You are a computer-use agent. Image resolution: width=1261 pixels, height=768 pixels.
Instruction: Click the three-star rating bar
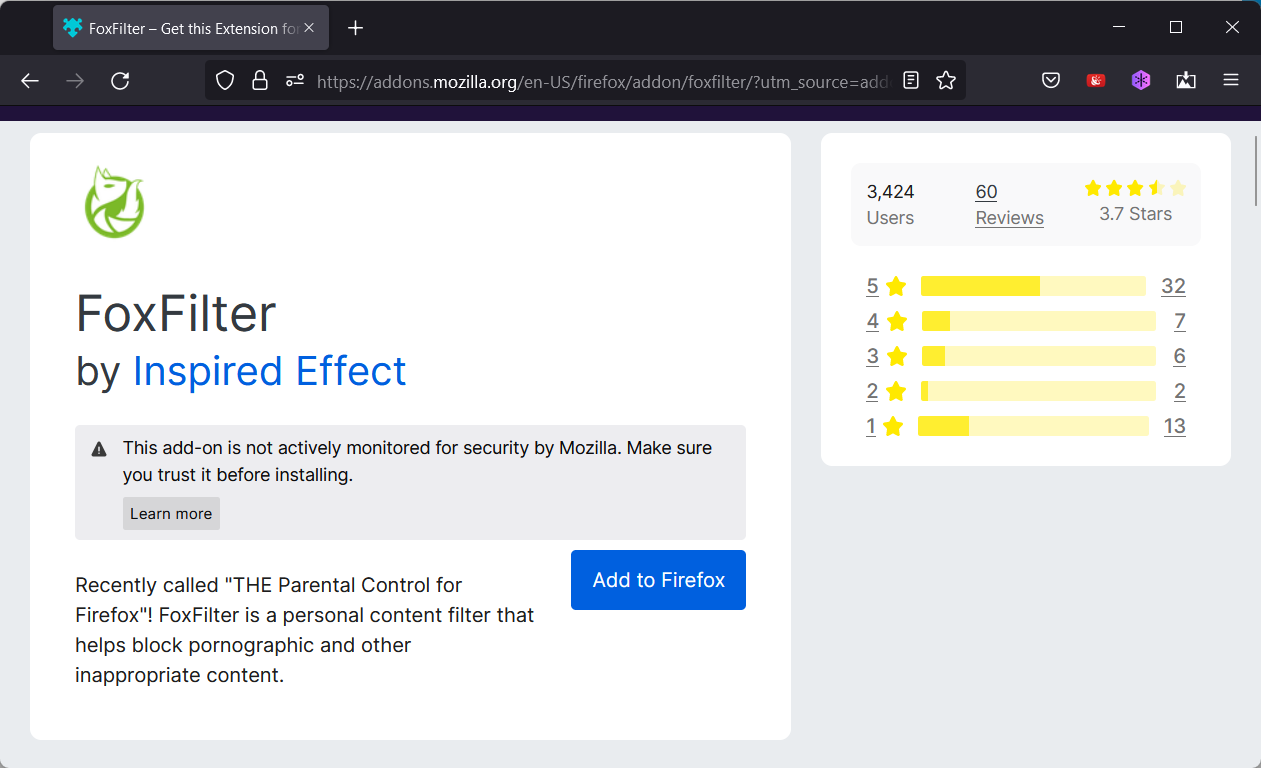tap(1038, 356)
